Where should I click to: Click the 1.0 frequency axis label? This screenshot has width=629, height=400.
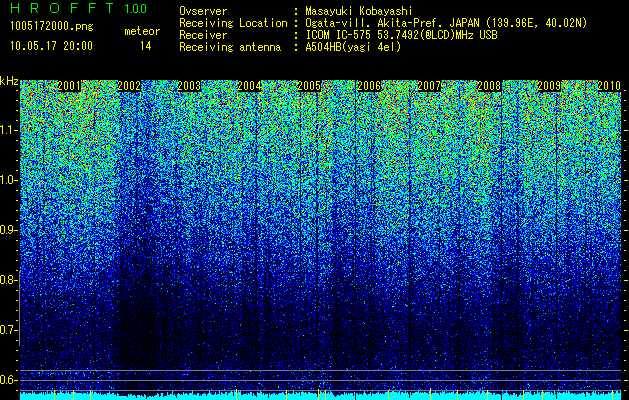coord(8,180)
